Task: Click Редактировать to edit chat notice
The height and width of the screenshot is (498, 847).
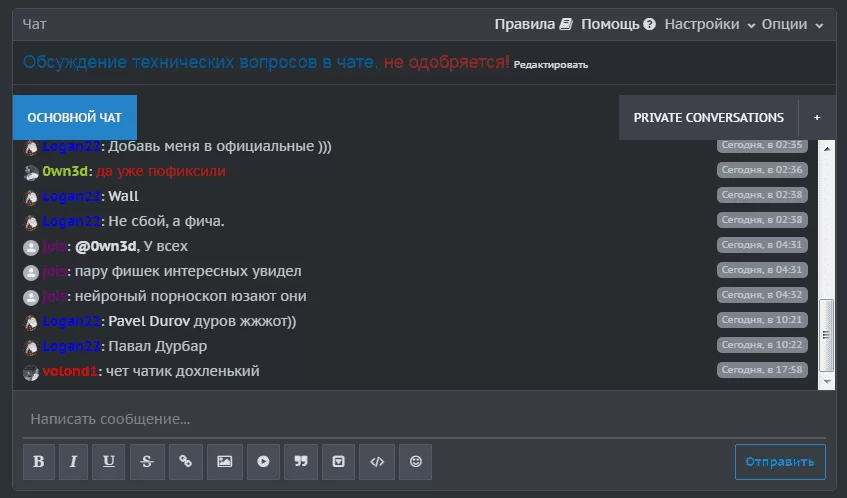Action: [x=550, y=65]
